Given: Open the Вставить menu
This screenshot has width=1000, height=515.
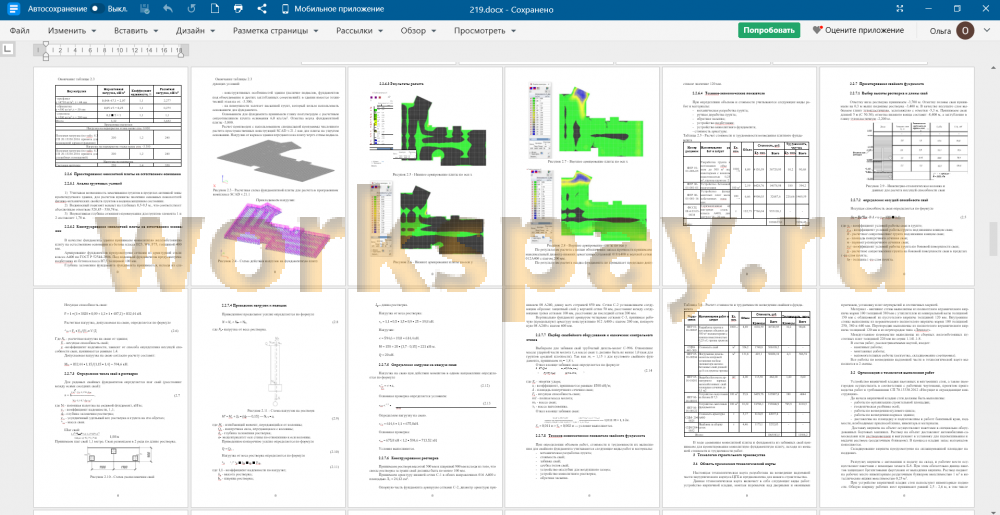Looking at the screenshot, I should pyautogui.click(x=135, y=31).
